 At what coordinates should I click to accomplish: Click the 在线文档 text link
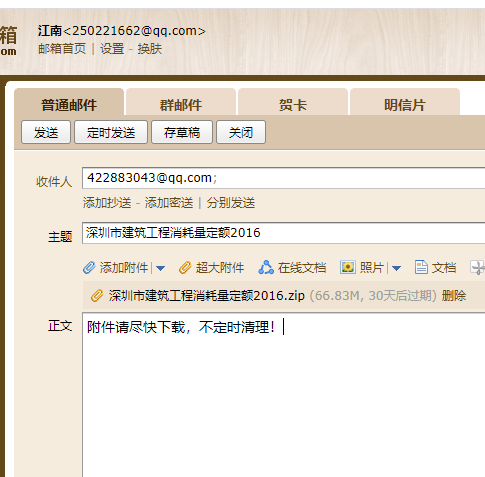pos(302,268)
